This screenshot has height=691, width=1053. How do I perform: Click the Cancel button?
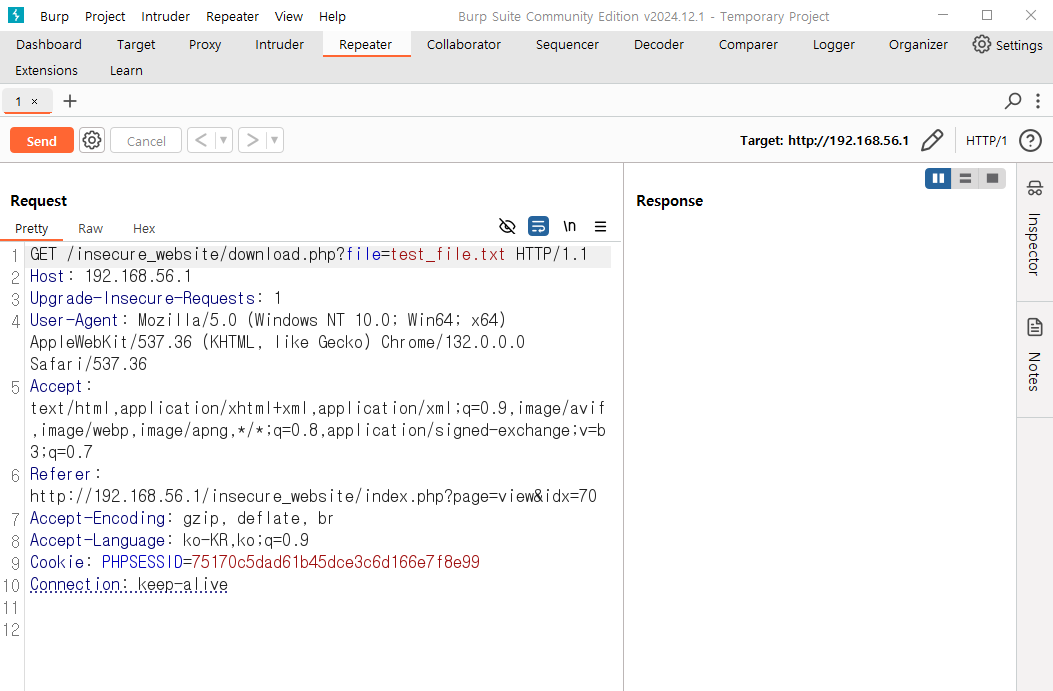146,140
